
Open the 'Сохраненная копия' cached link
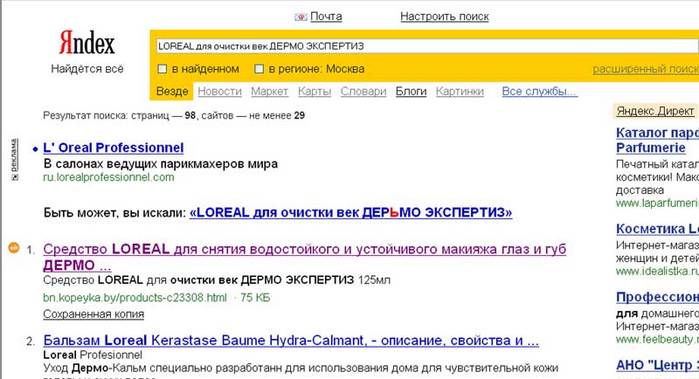point(94,314)
